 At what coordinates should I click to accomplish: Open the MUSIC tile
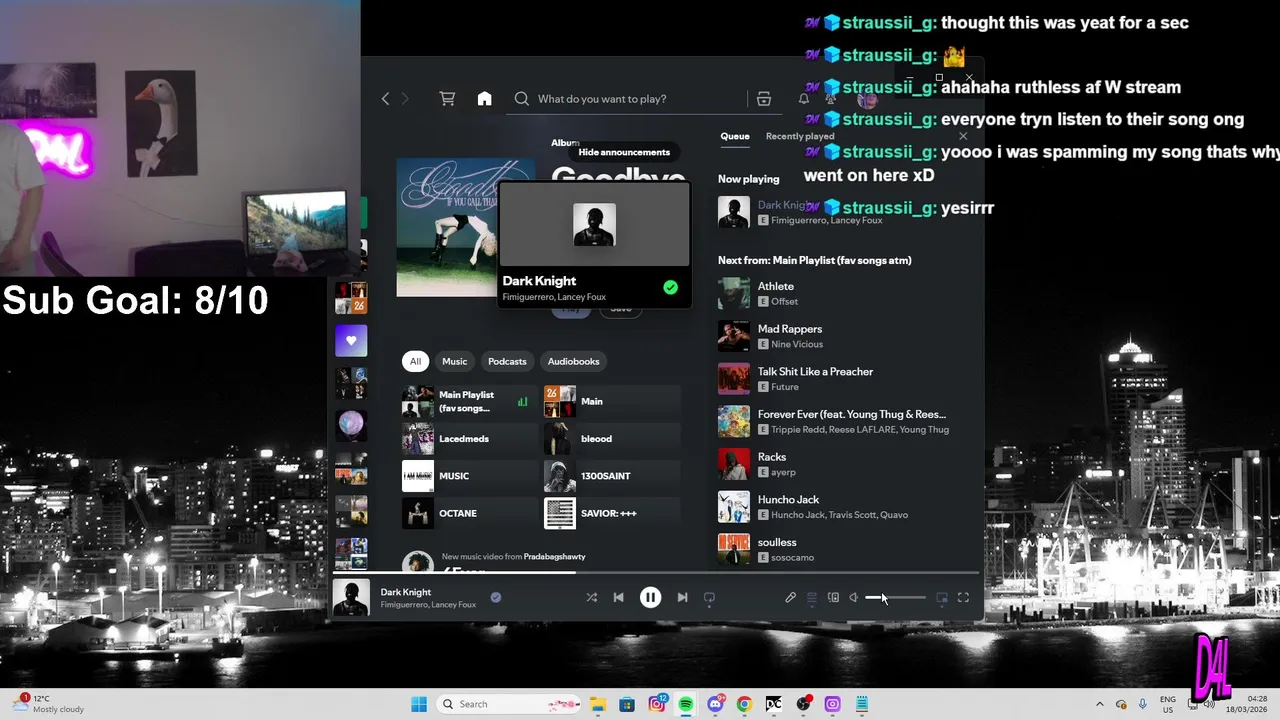point(469,476)
